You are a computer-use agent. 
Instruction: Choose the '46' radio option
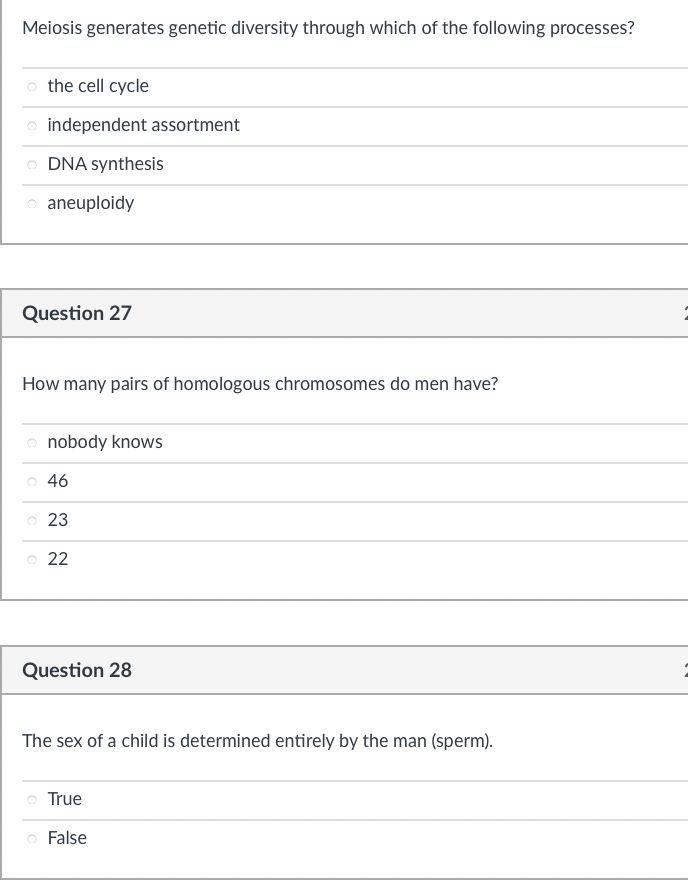33,482
